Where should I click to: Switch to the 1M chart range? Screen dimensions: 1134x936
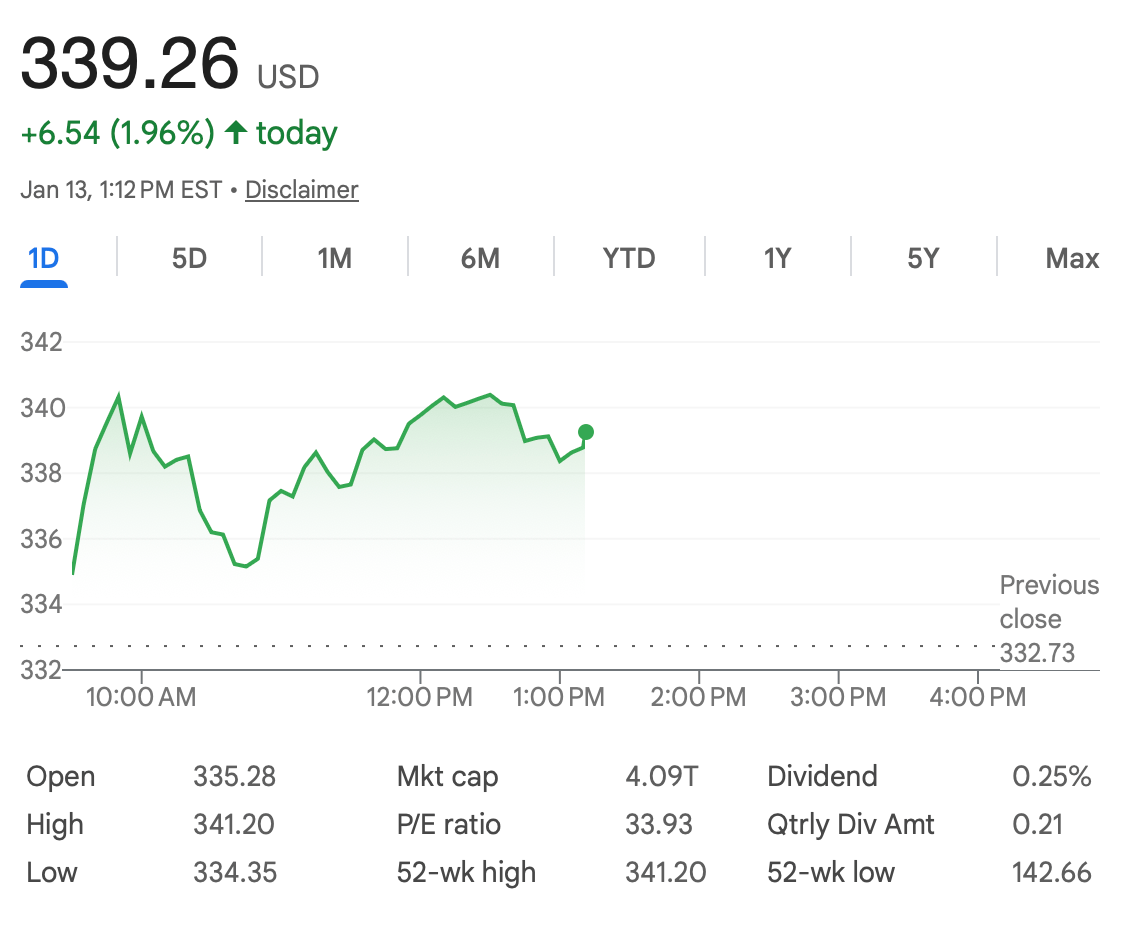pos(335,259)
